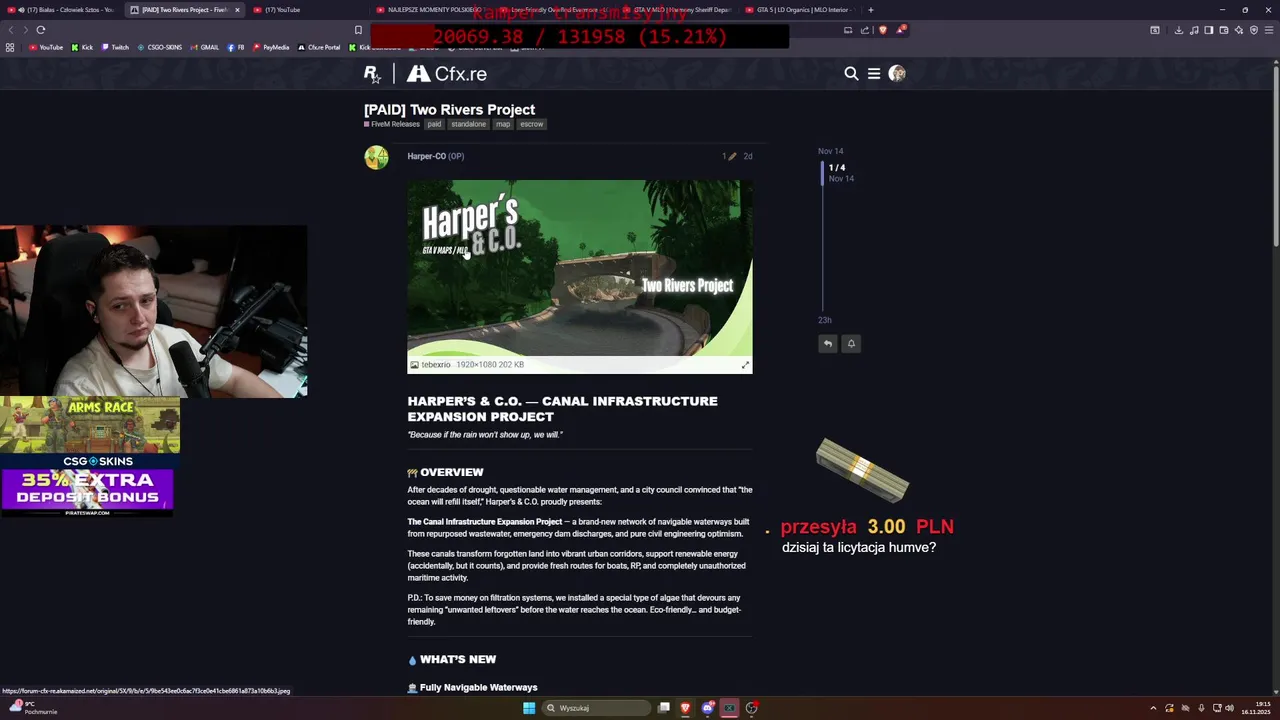Bookmark this page icon in the address bar

[358, 30]
